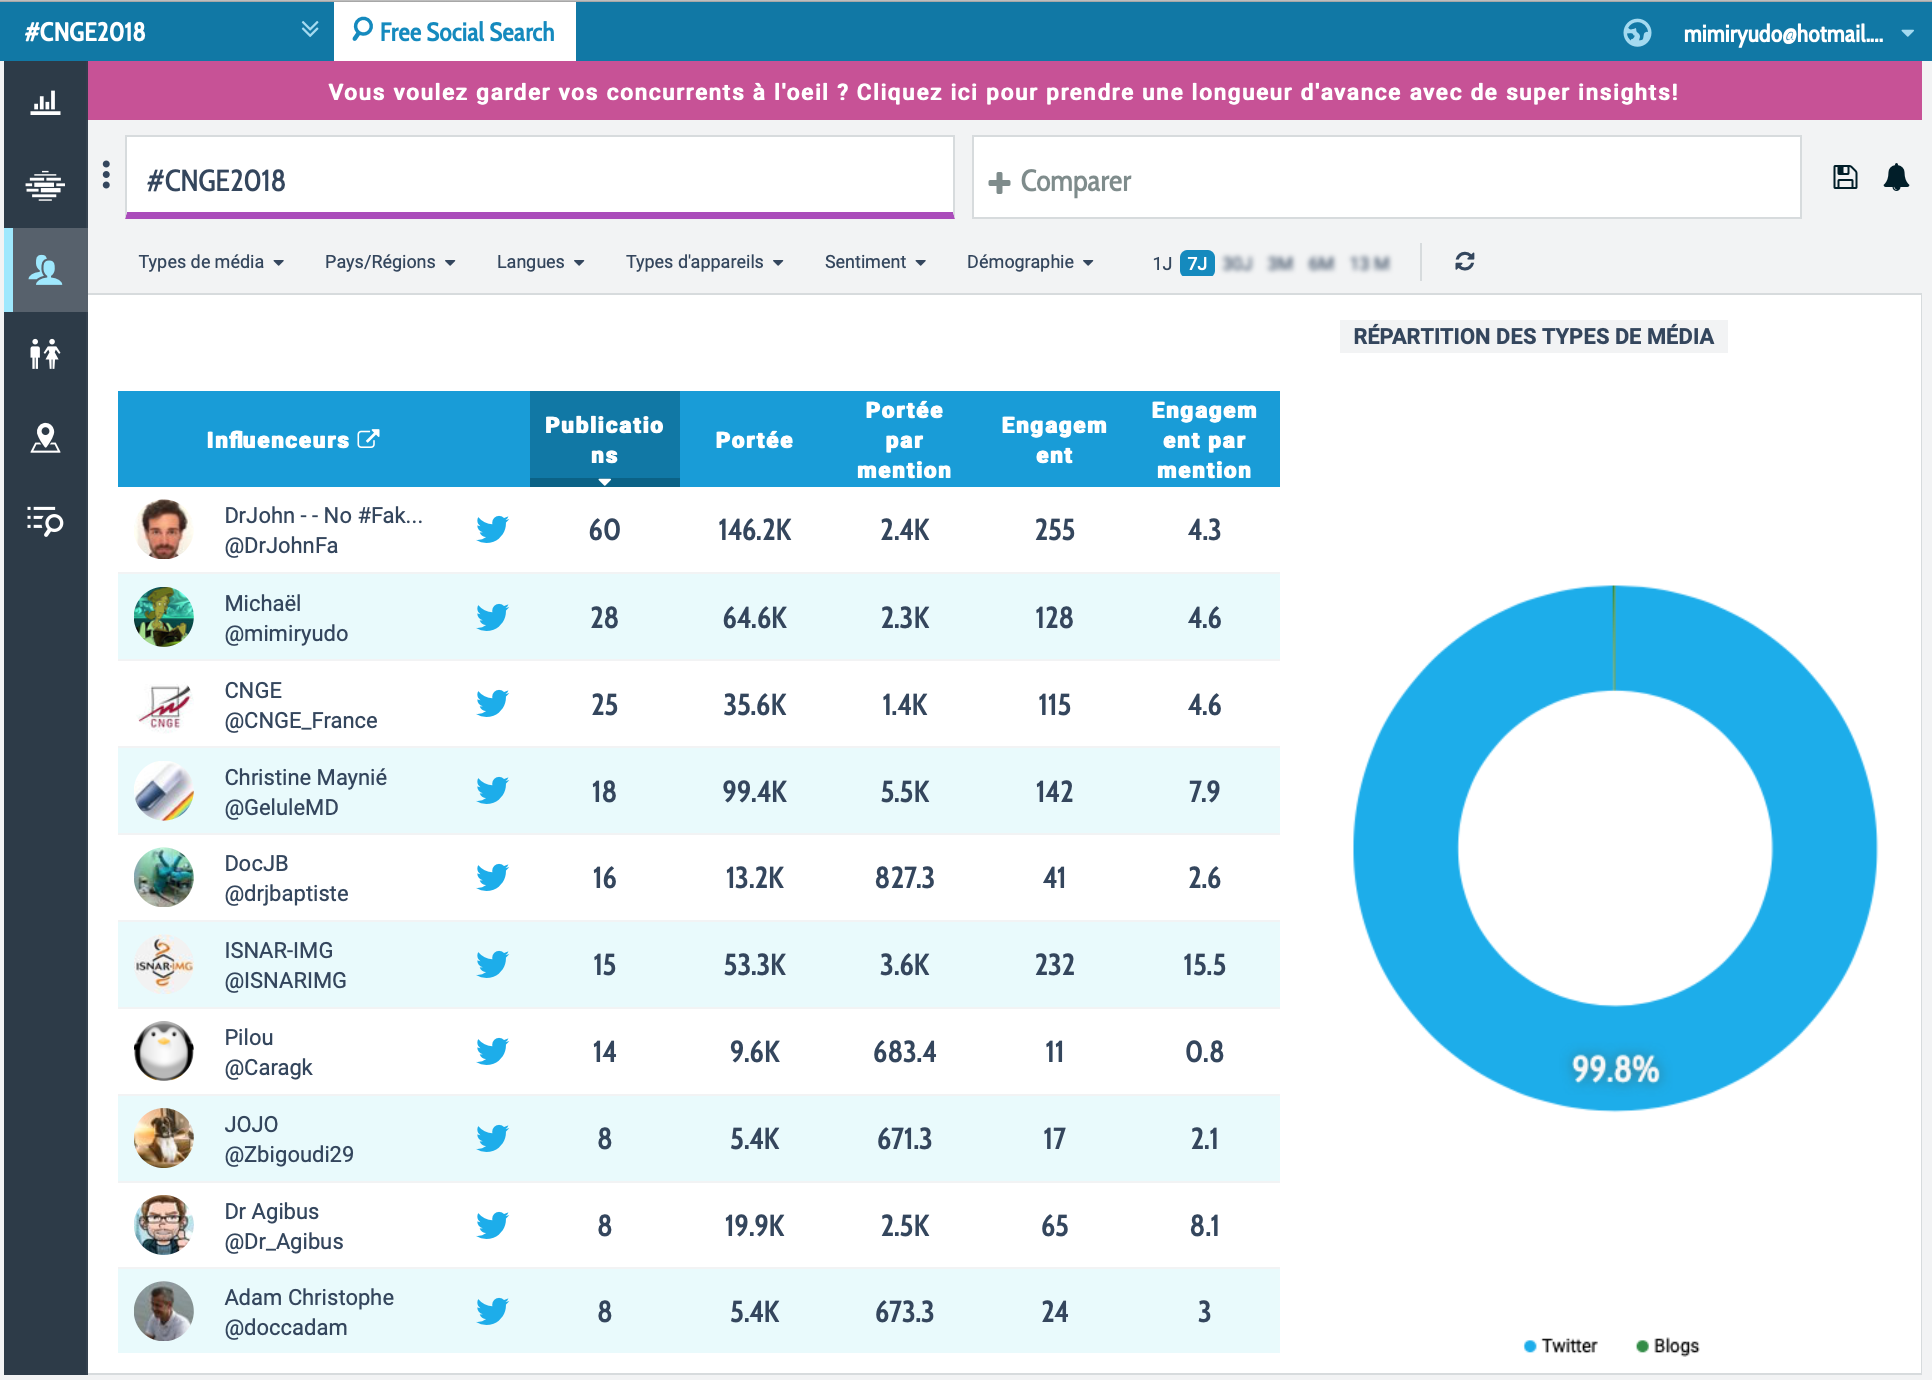
Task: Click Twitter icon in CNGE_France row
Action: 492,704
